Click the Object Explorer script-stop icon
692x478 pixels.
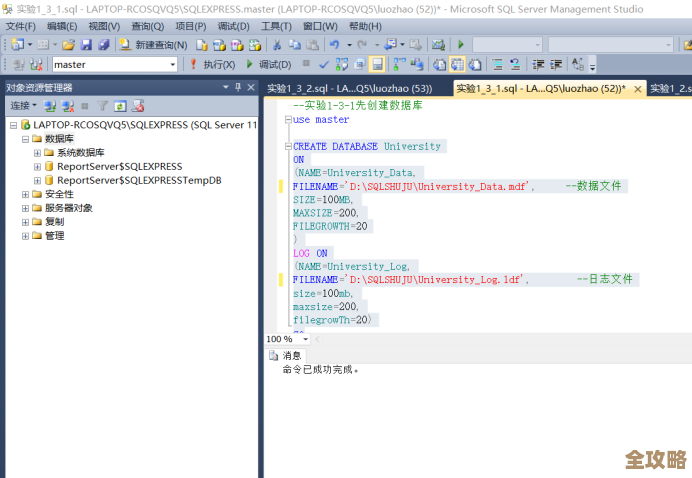click(x=138, y=106)
